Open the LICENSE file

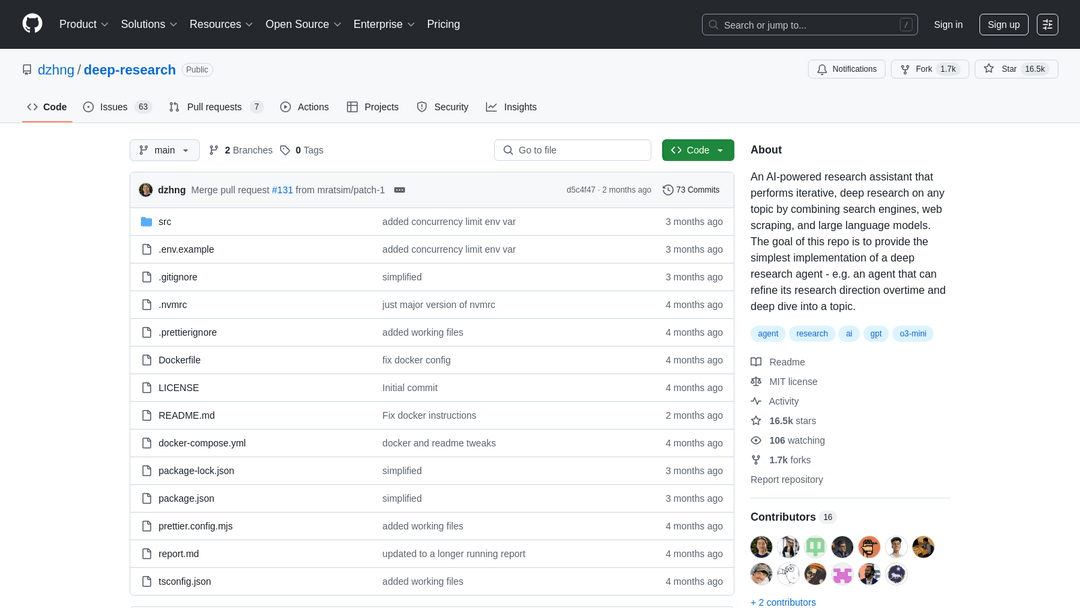[x=178, y=388]
